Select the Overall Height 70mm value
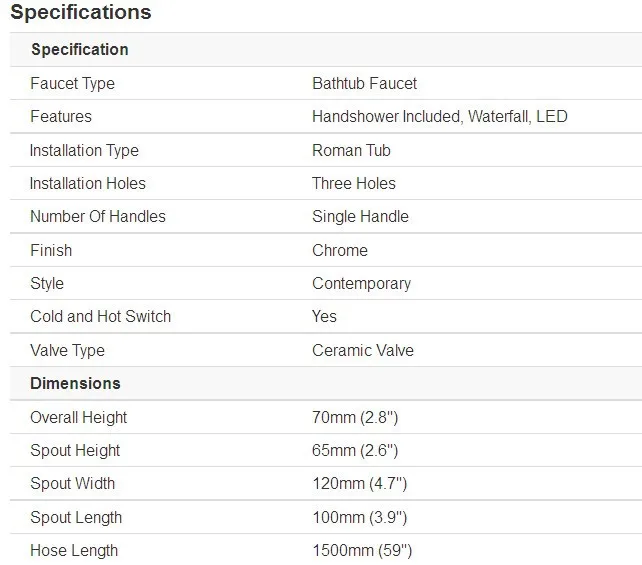The image size is (642, 565). [x=355, y=418]
